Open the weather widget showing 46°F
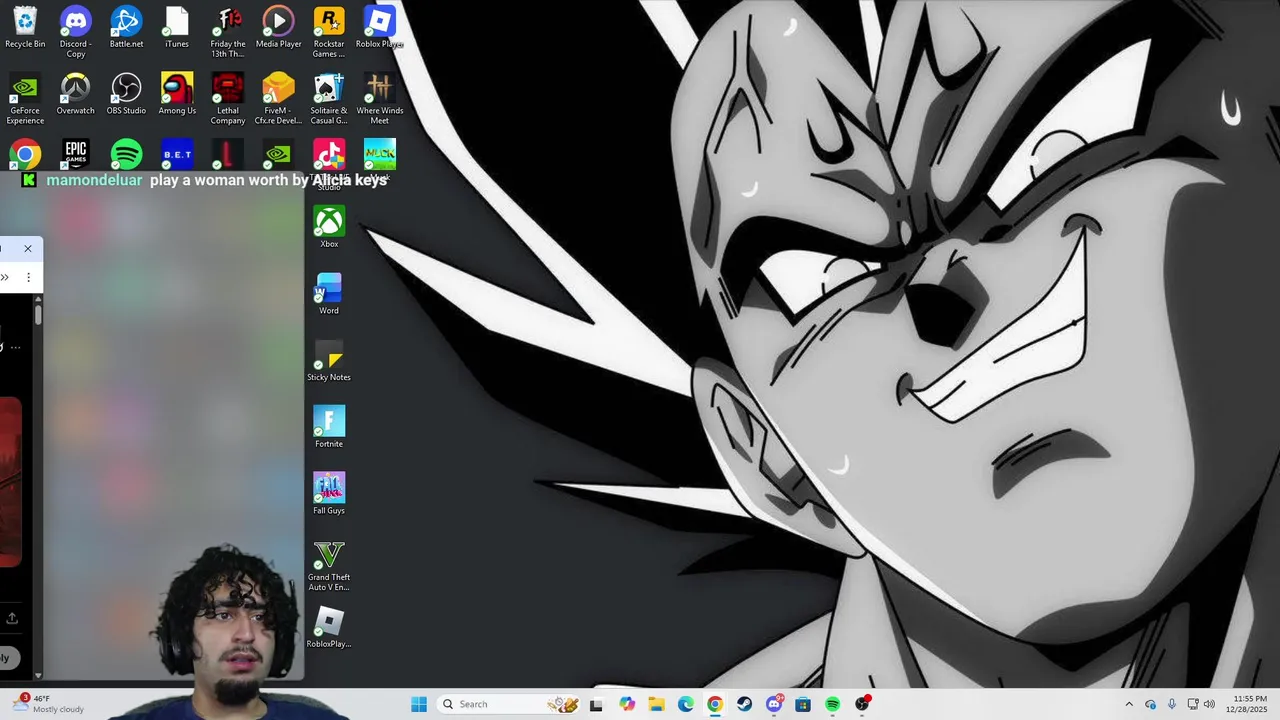 tap(50, 704)
